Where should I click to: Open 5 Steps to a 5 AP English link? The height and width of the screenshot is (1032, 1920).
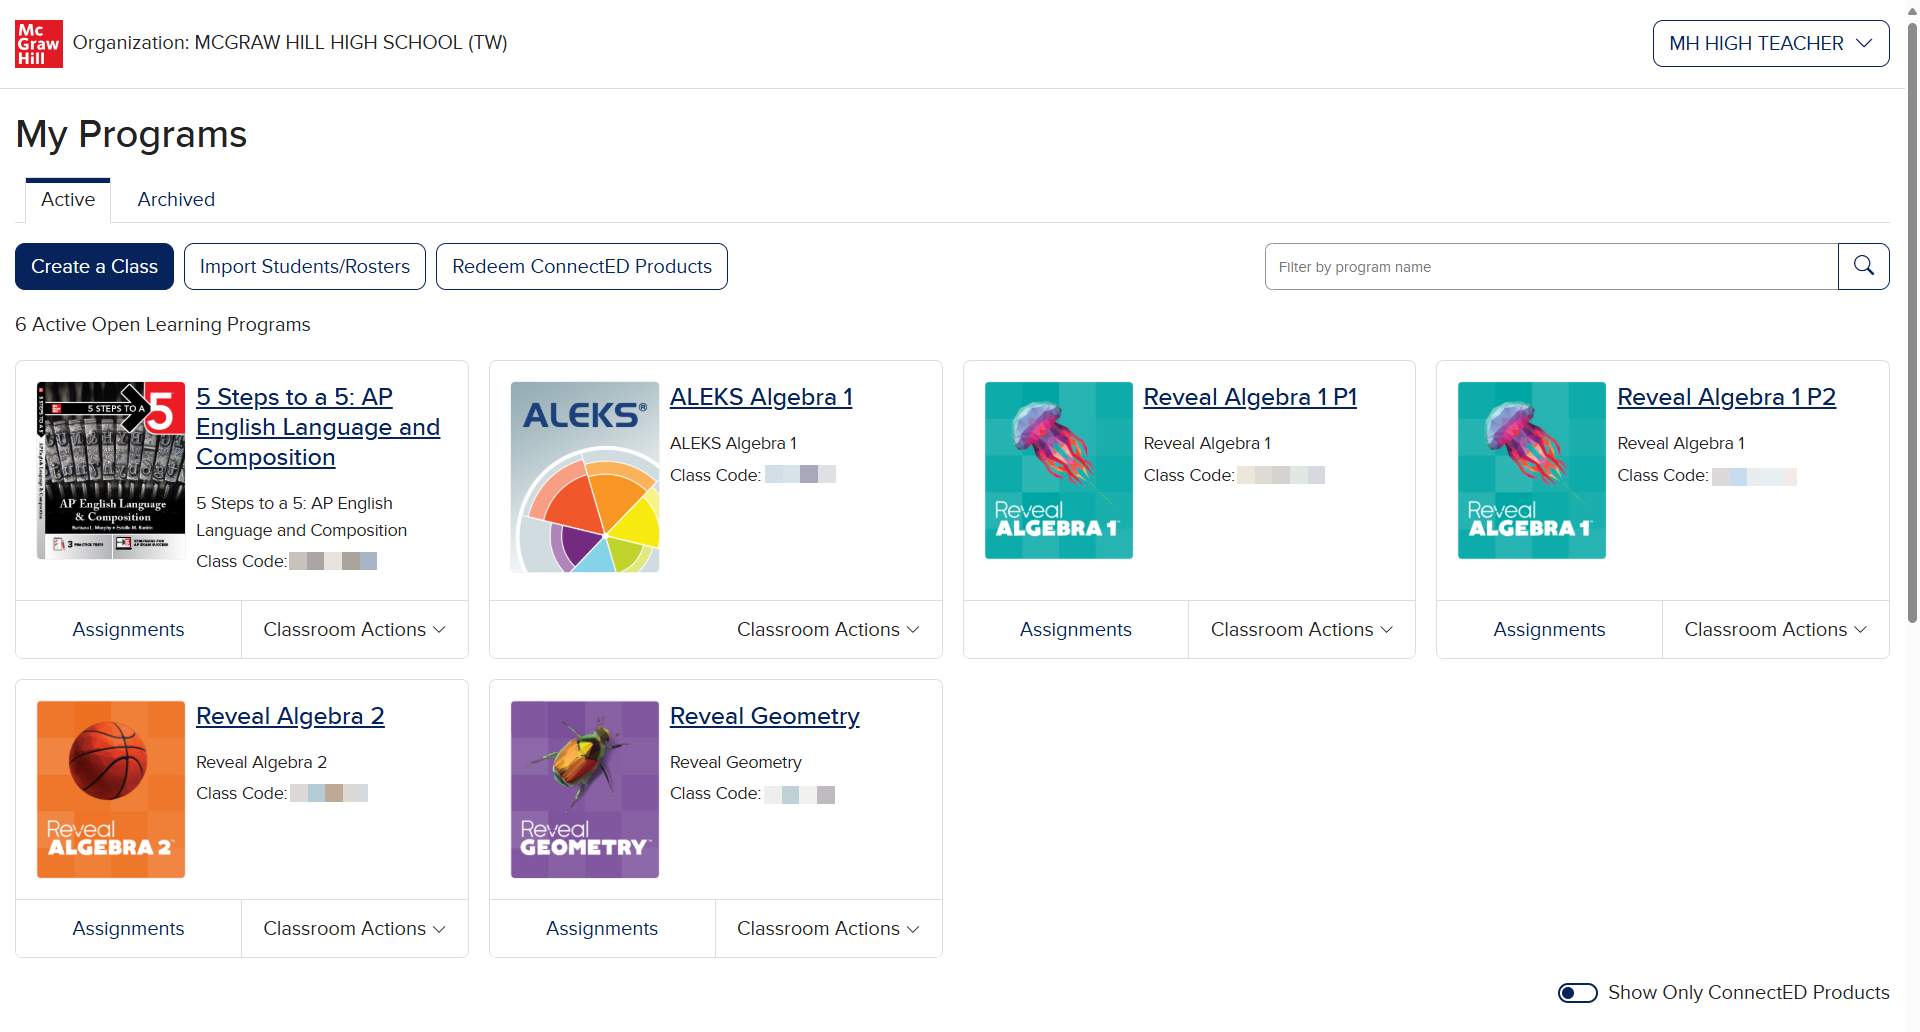coord(318,427)
